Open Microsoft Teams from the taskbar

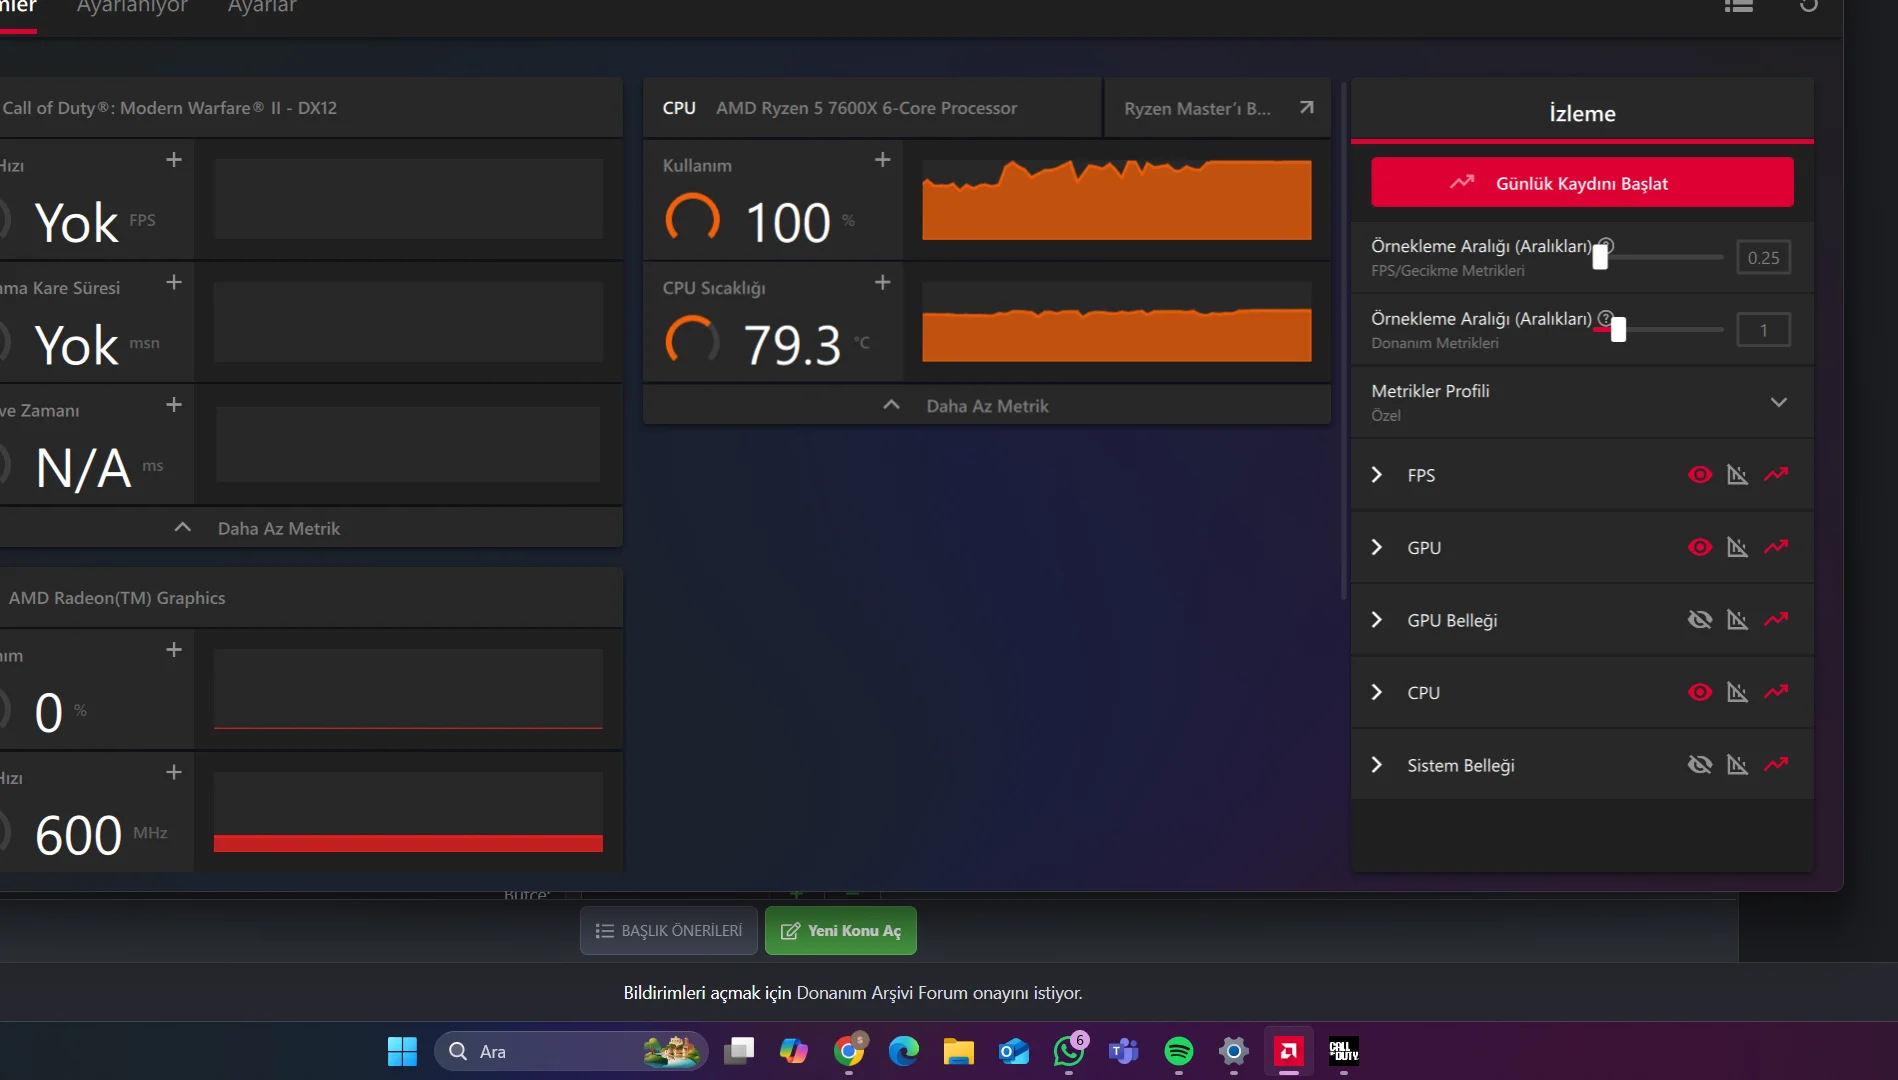pos(1124,1051)
